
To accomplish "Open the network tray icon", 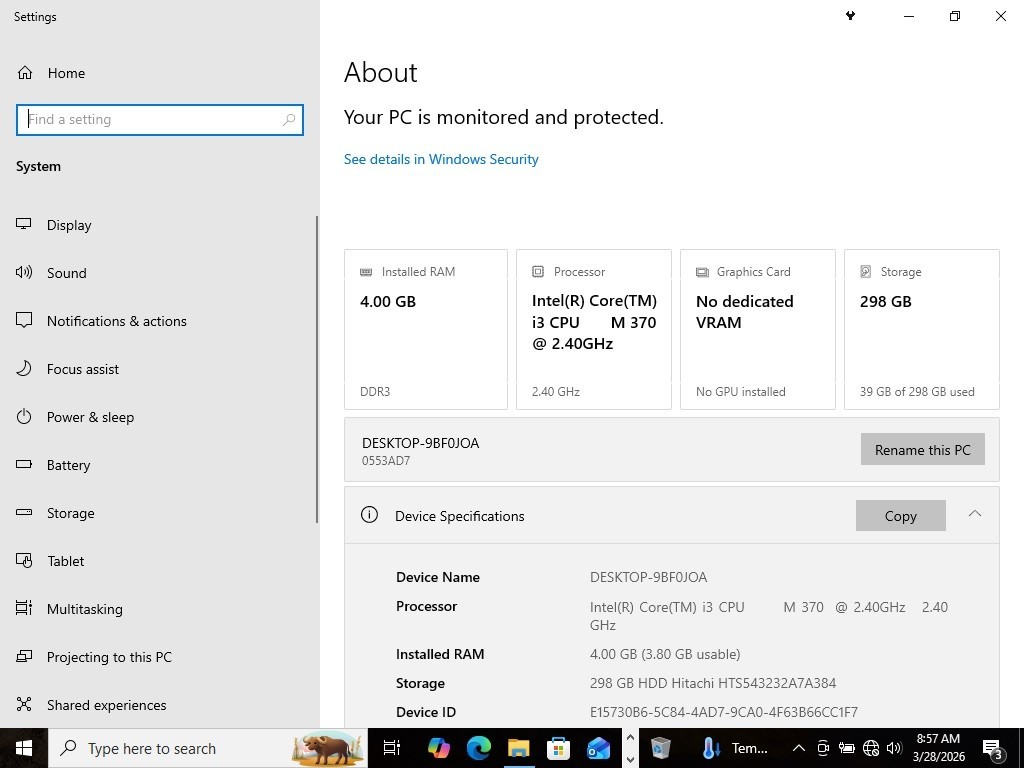I will 871,748.
